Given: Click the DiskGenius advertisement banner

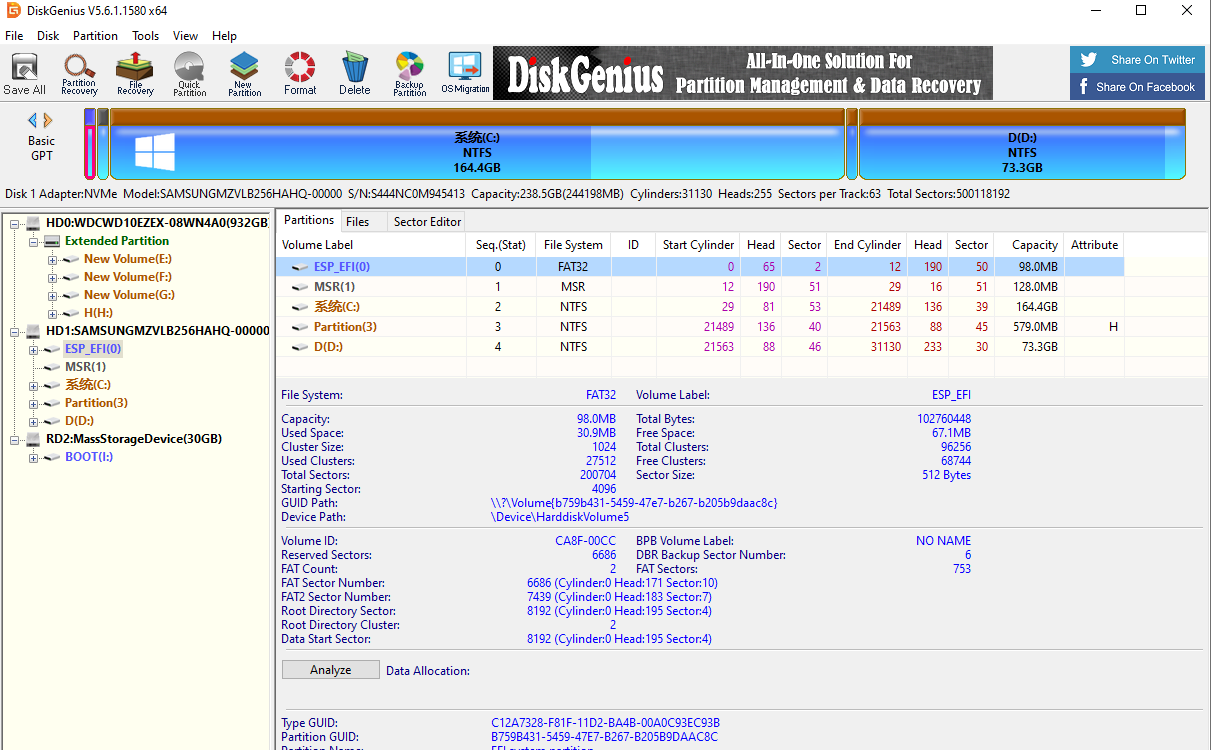Looking at the screenshot, I should tap(743, 73).
